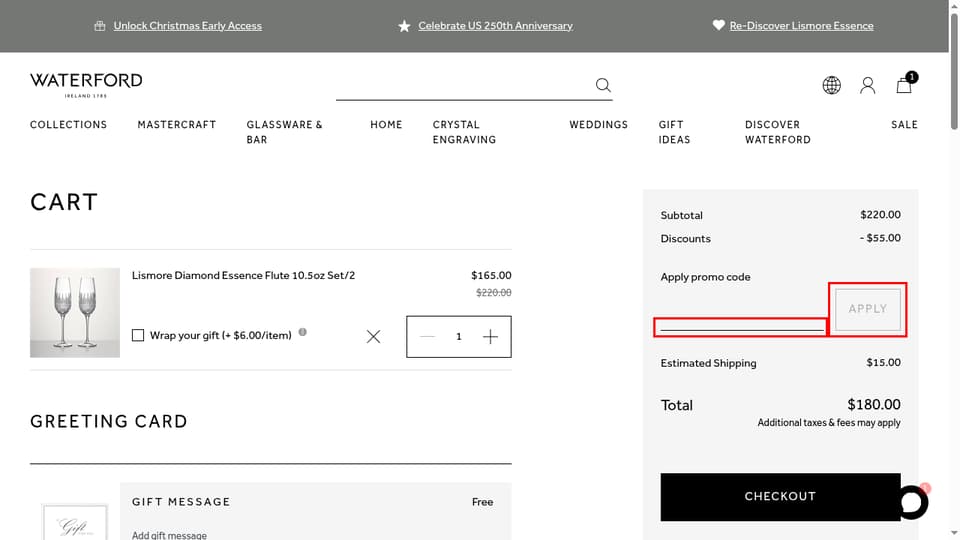
Task: Follow Re-Discover Lismore Essence link
Action: point(801,26)
